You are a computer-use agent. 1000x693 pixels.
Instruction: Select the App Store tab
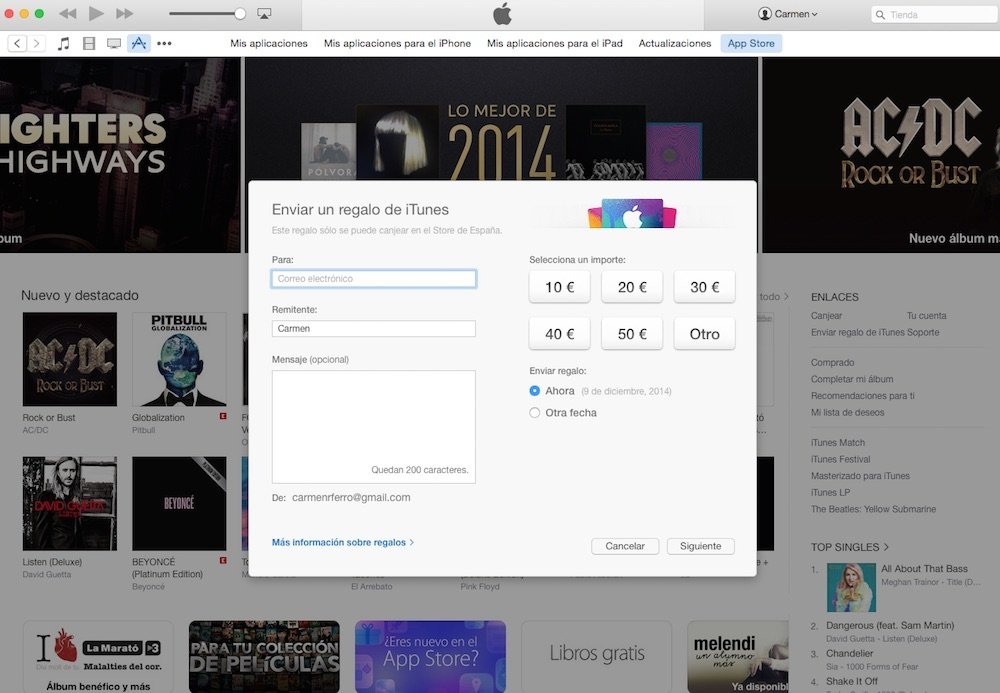[x=751, y=43]
